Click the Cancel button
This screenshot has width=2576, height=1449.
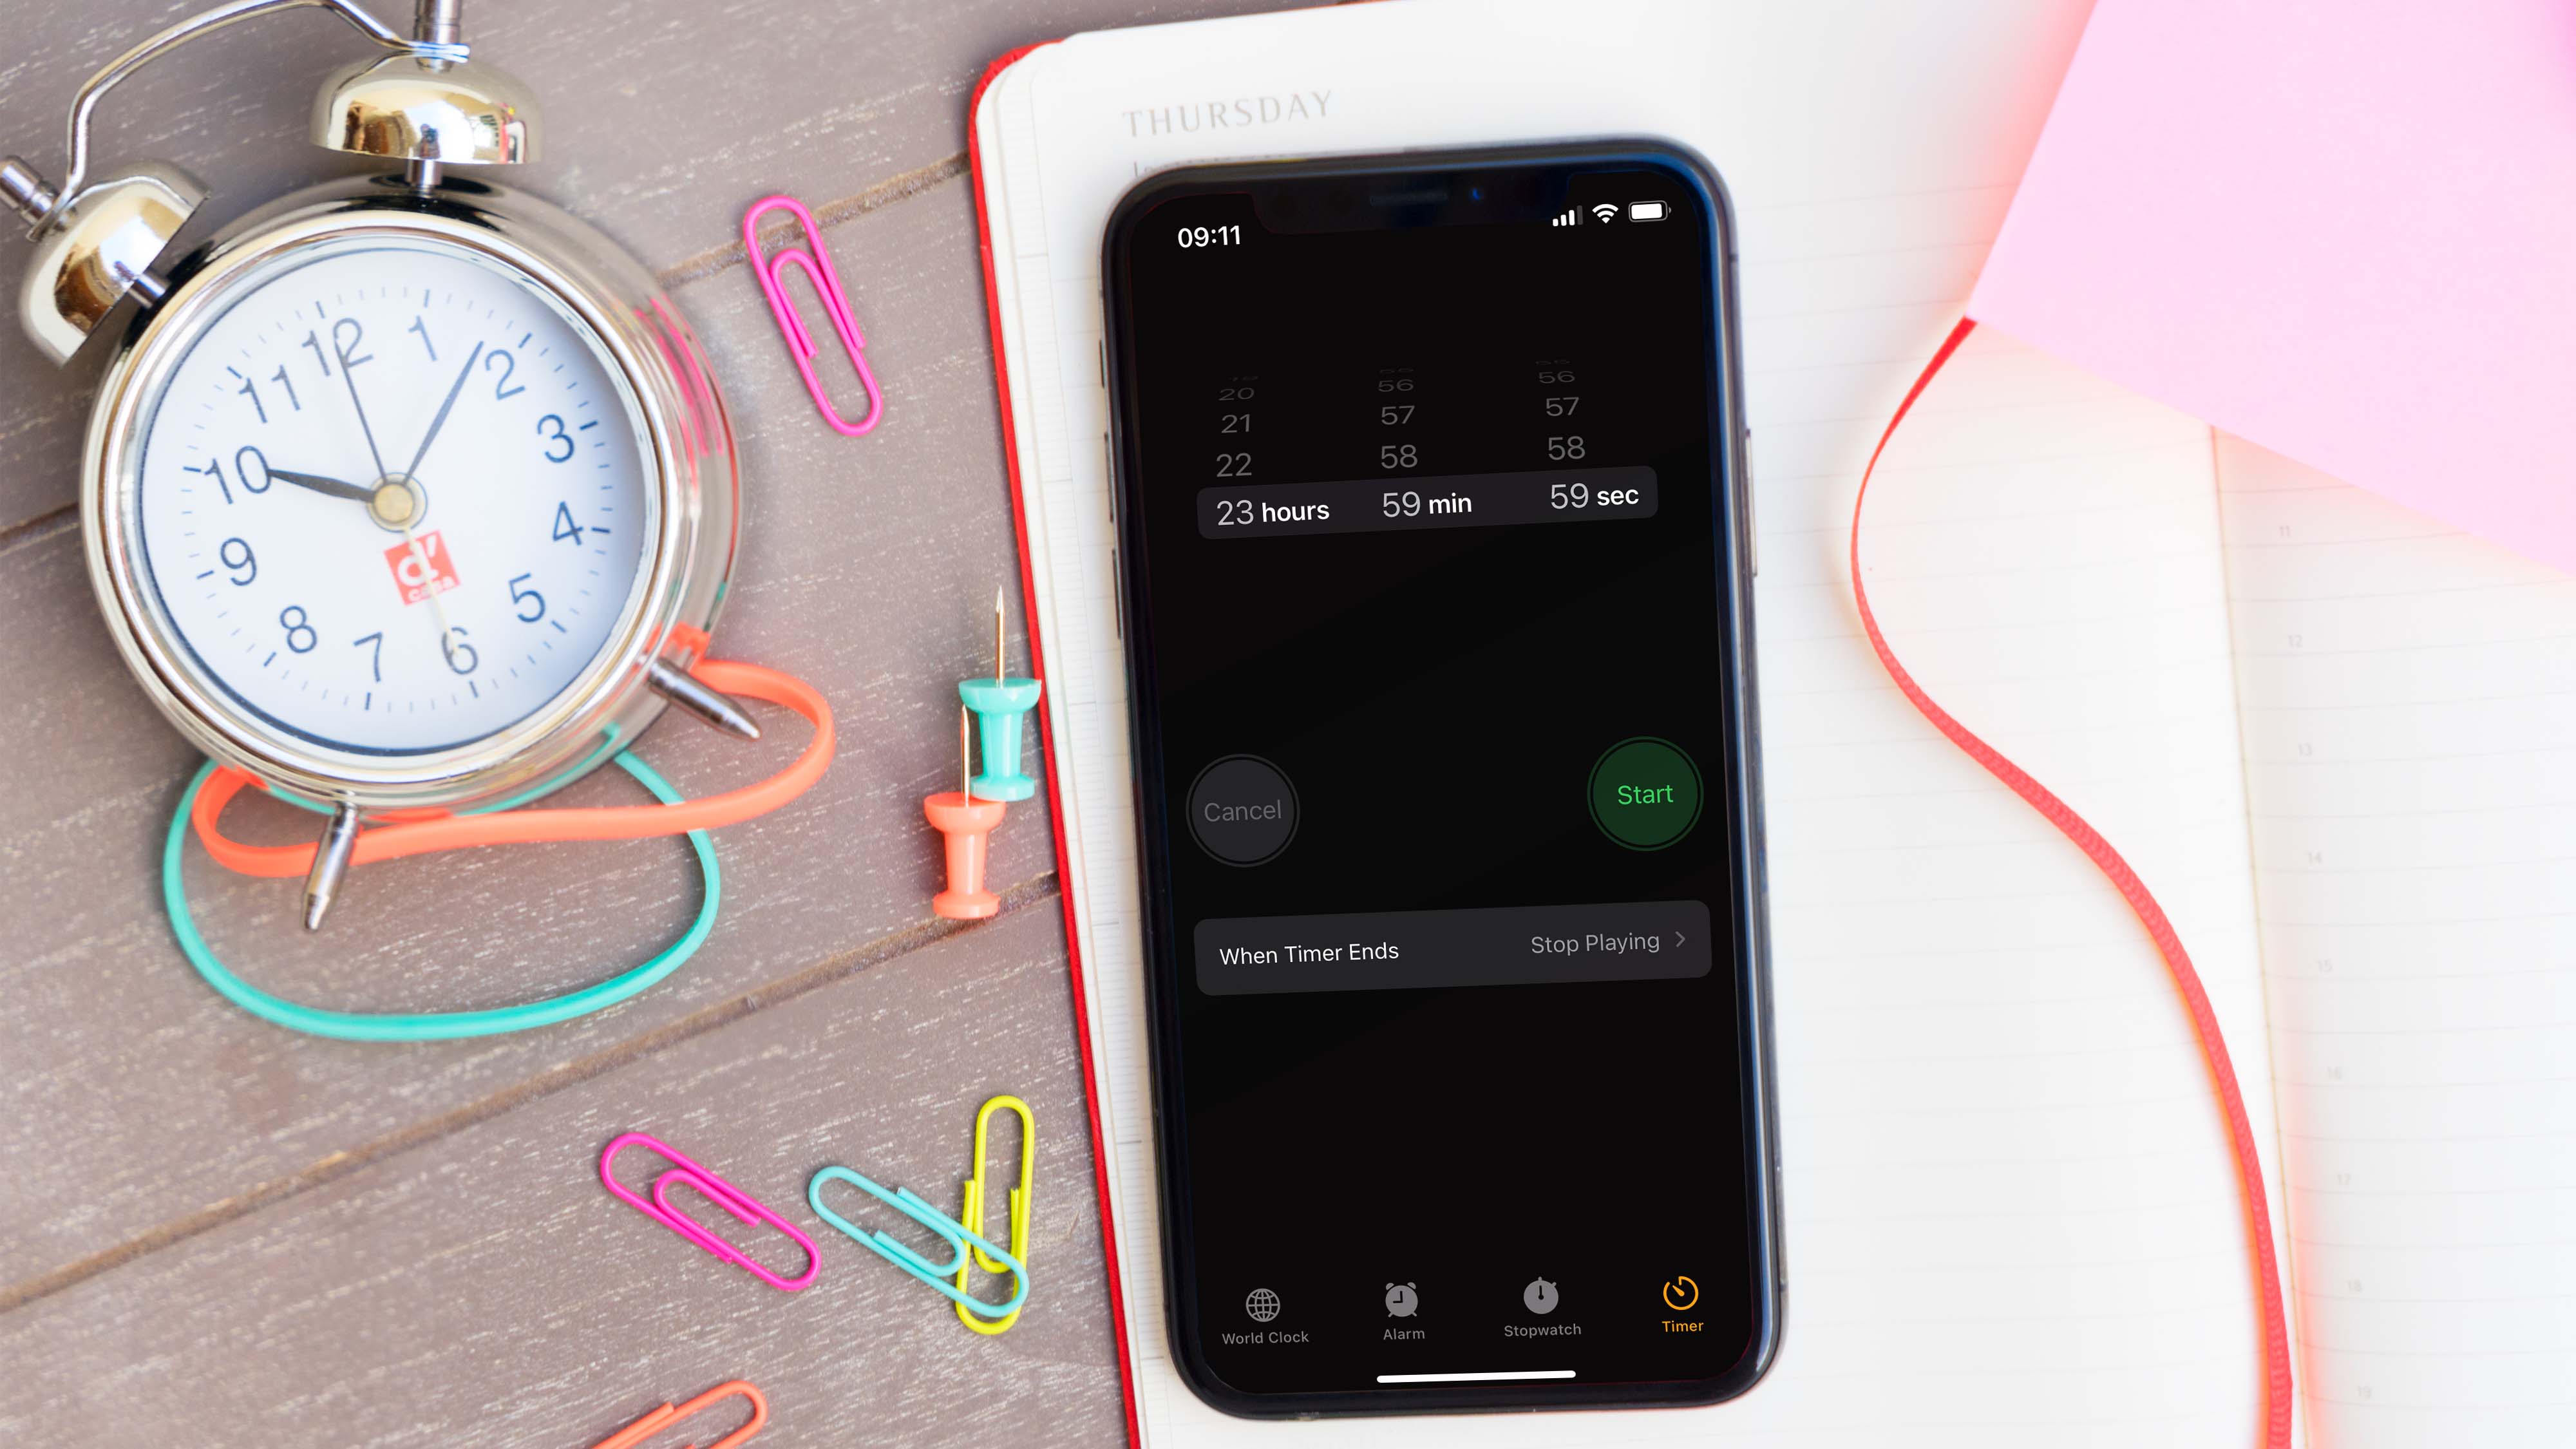coord(1238,810)
